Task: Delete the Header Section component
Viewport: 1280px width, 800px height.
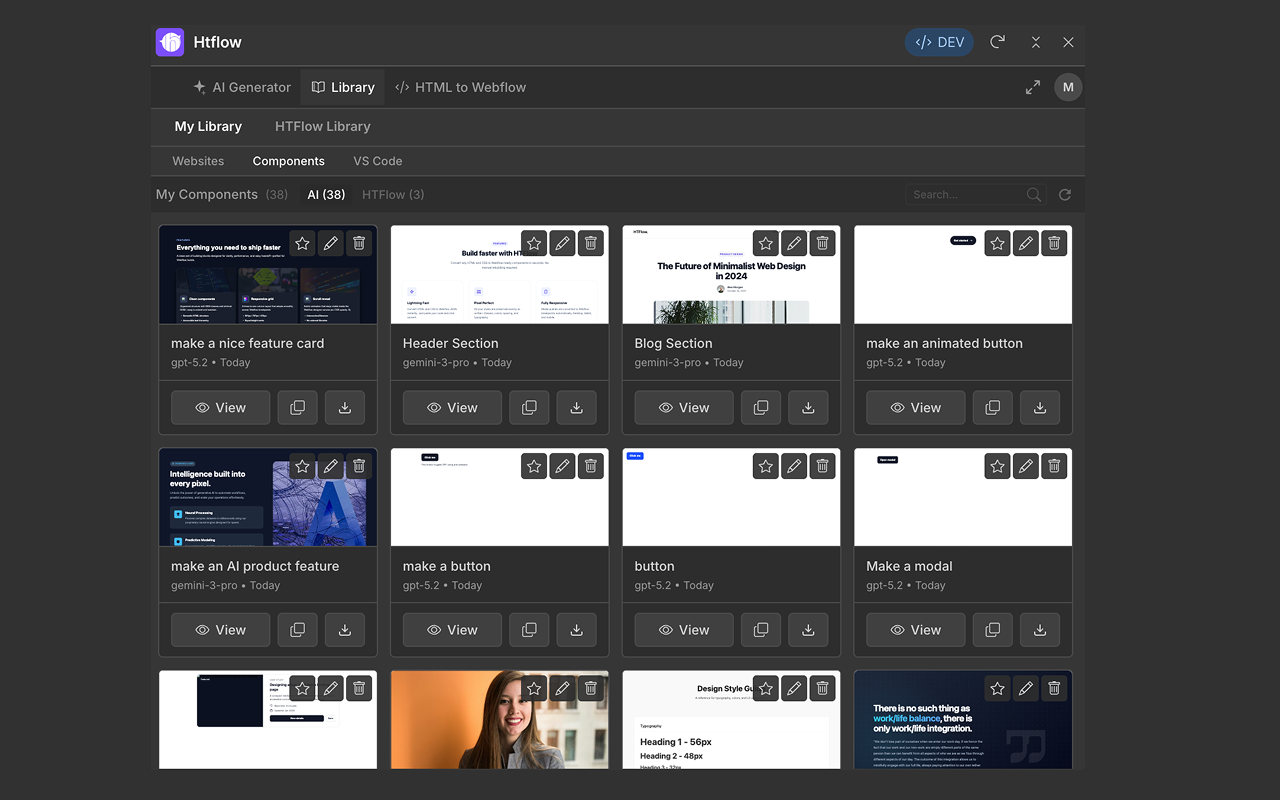Action: (591, 243)
